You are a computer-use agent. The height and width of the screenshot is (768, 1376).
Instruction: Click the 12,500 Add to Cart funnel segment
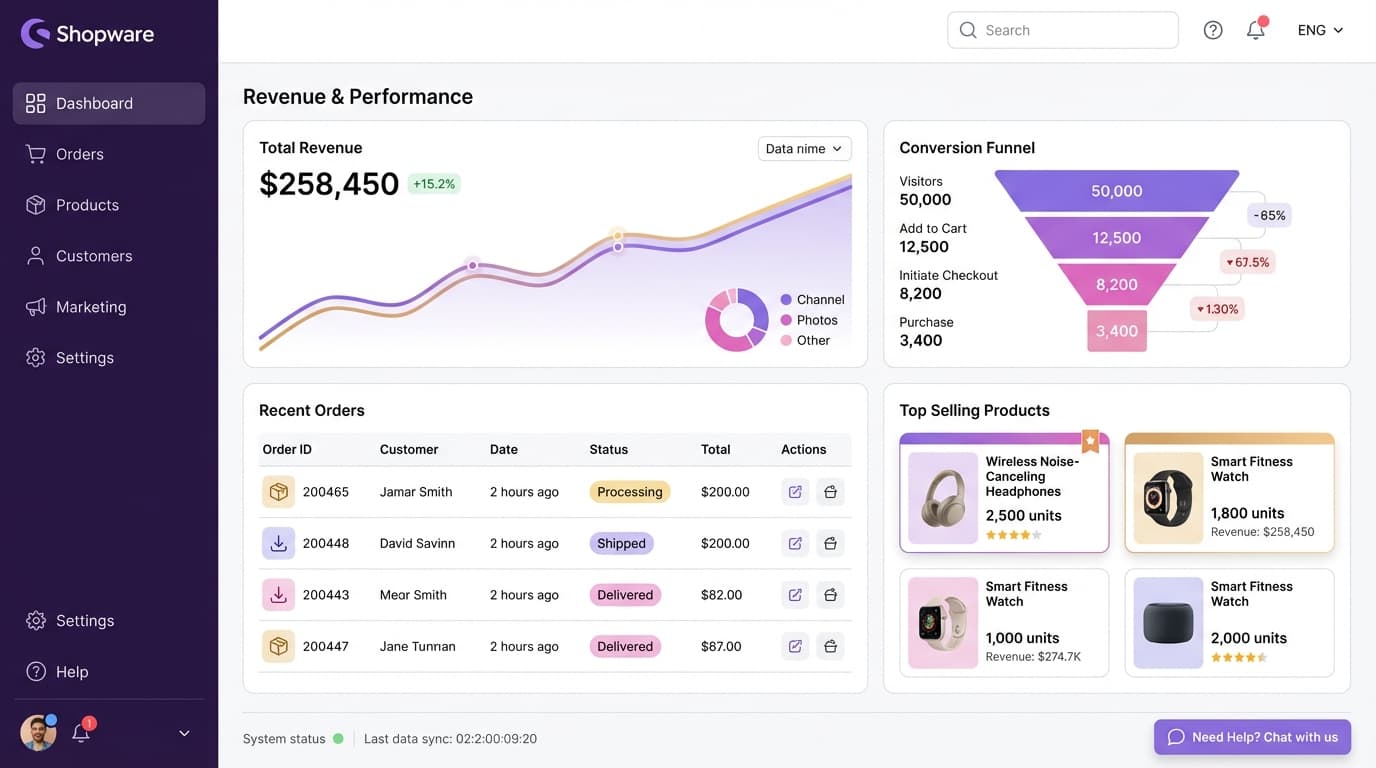[x=1117, y=238]
